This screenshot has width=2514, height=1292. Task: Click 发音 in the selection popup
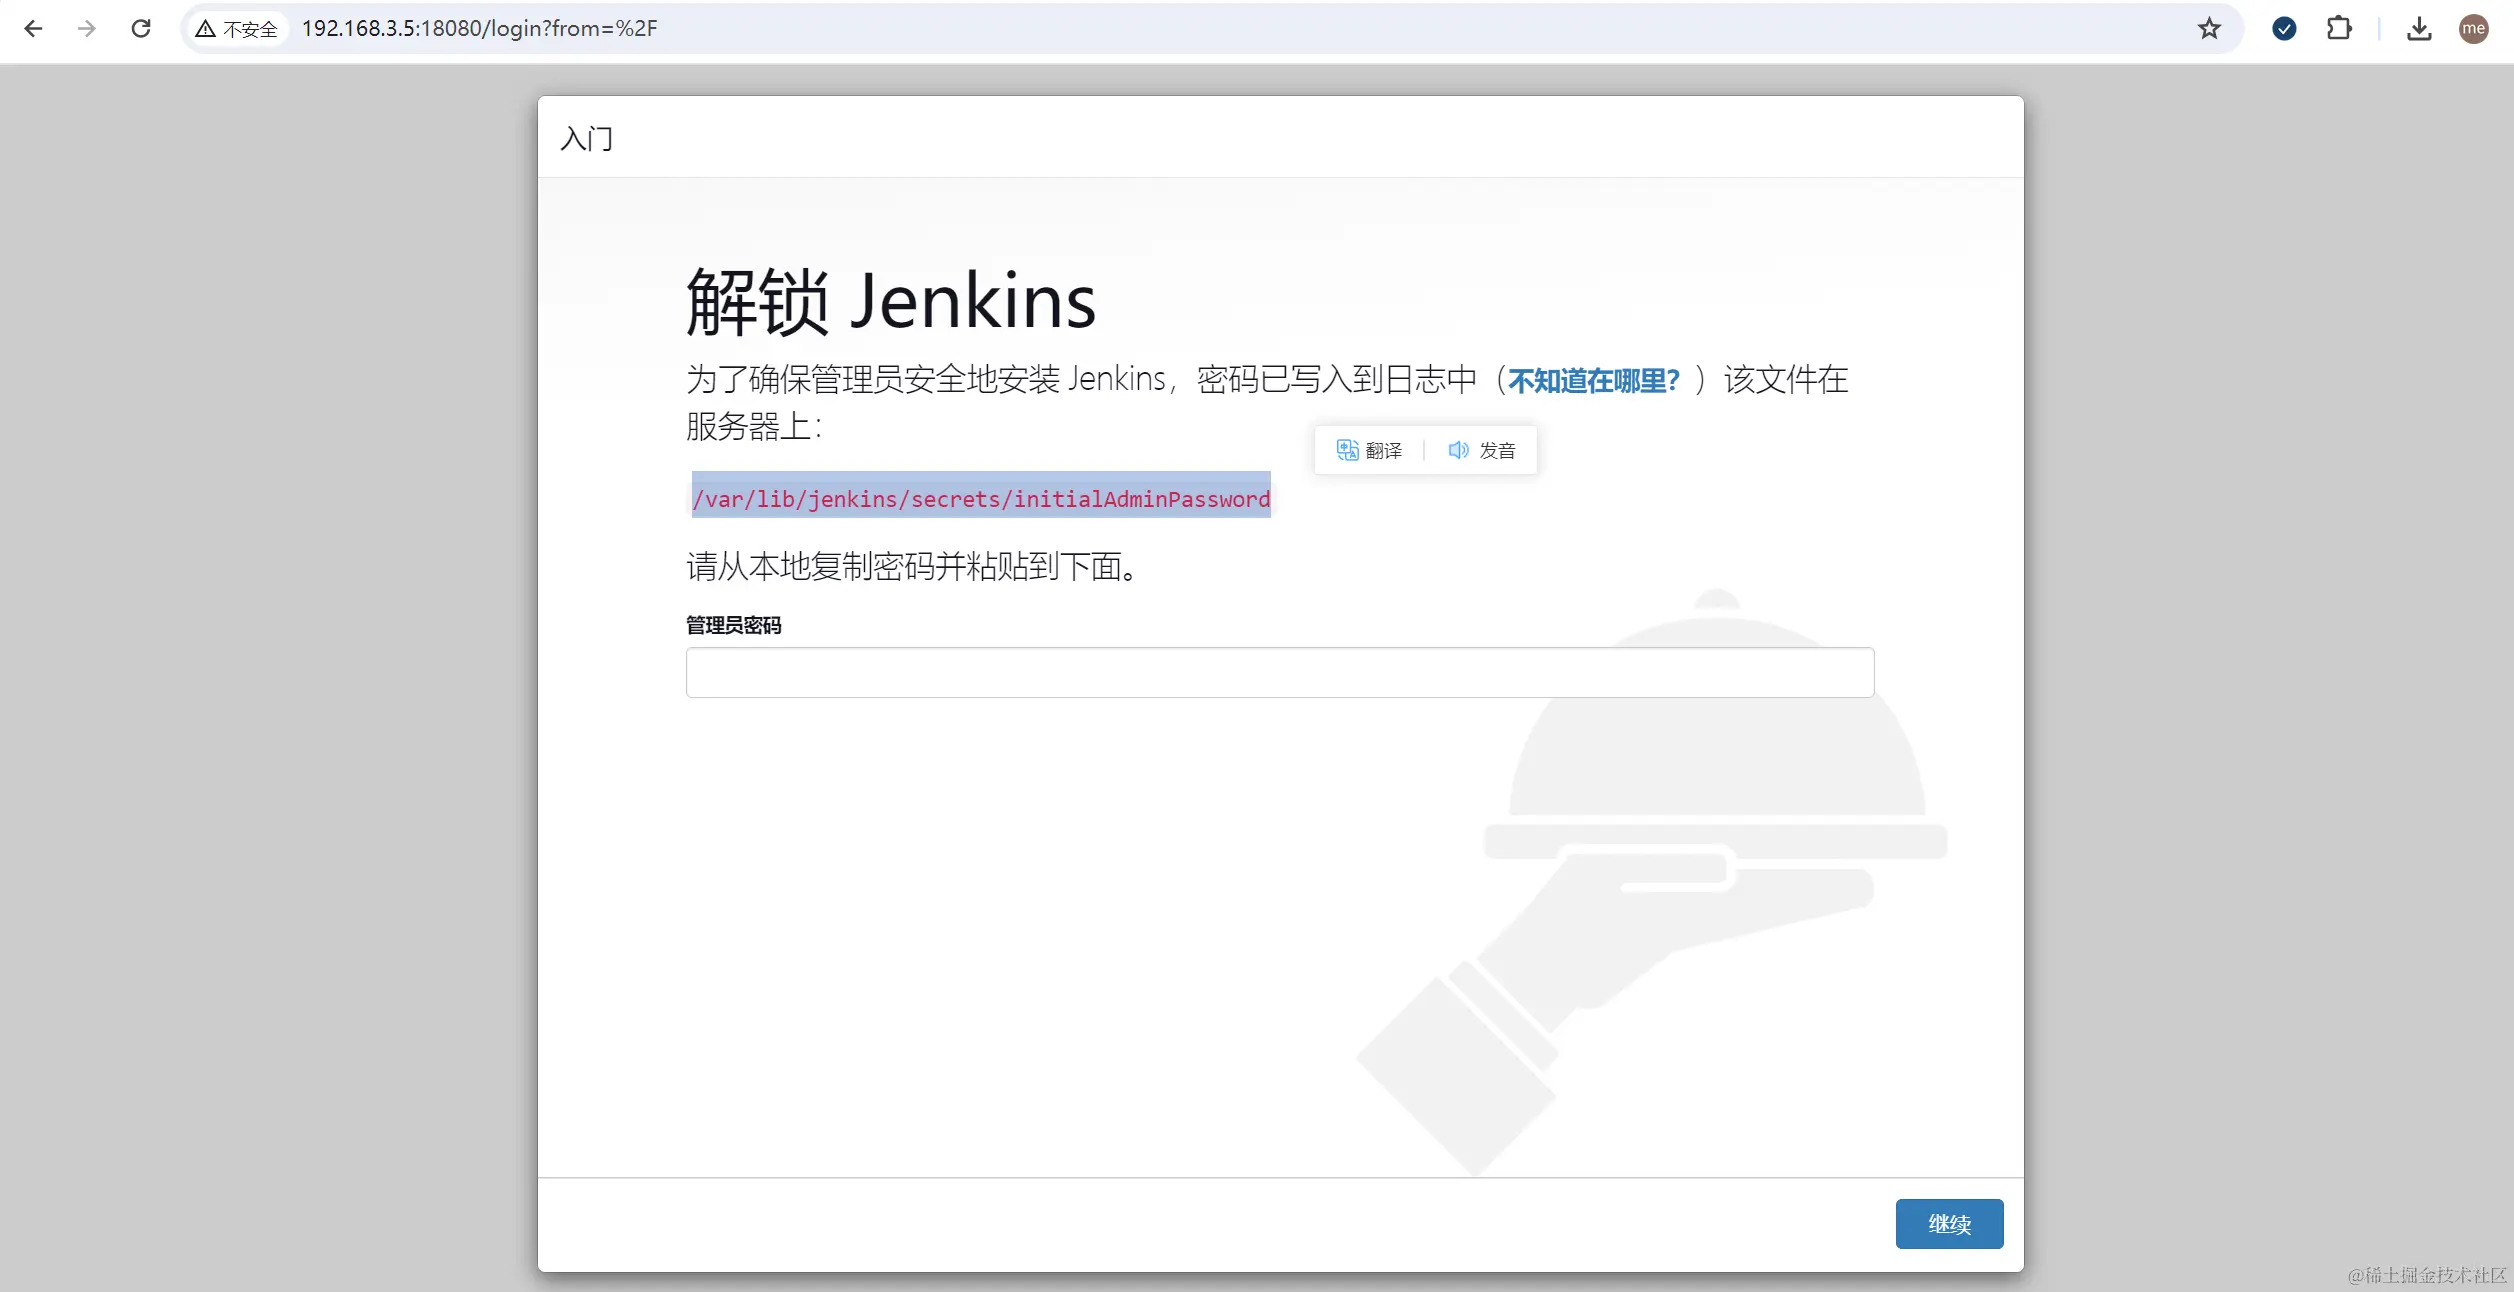[x=1482, y=450]
